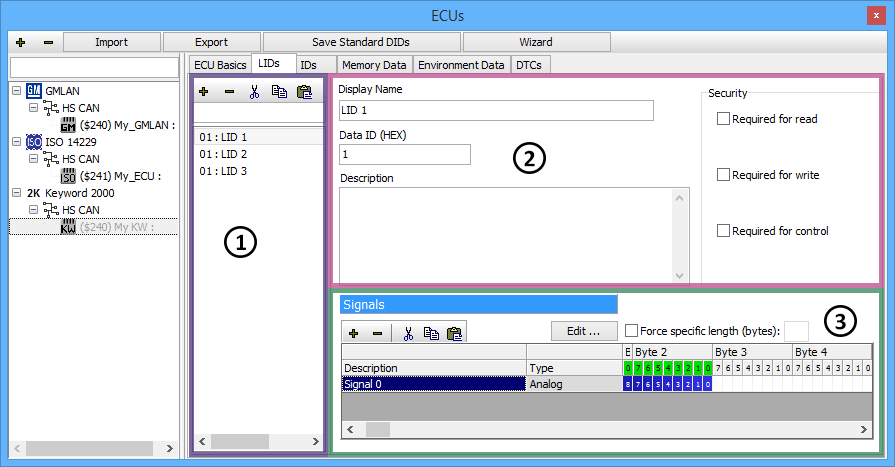The height and width of the screenshot is (467, 895).
Task: Collapse HS CAN under Keyword 2000
Action: click(x=33, y=210)
